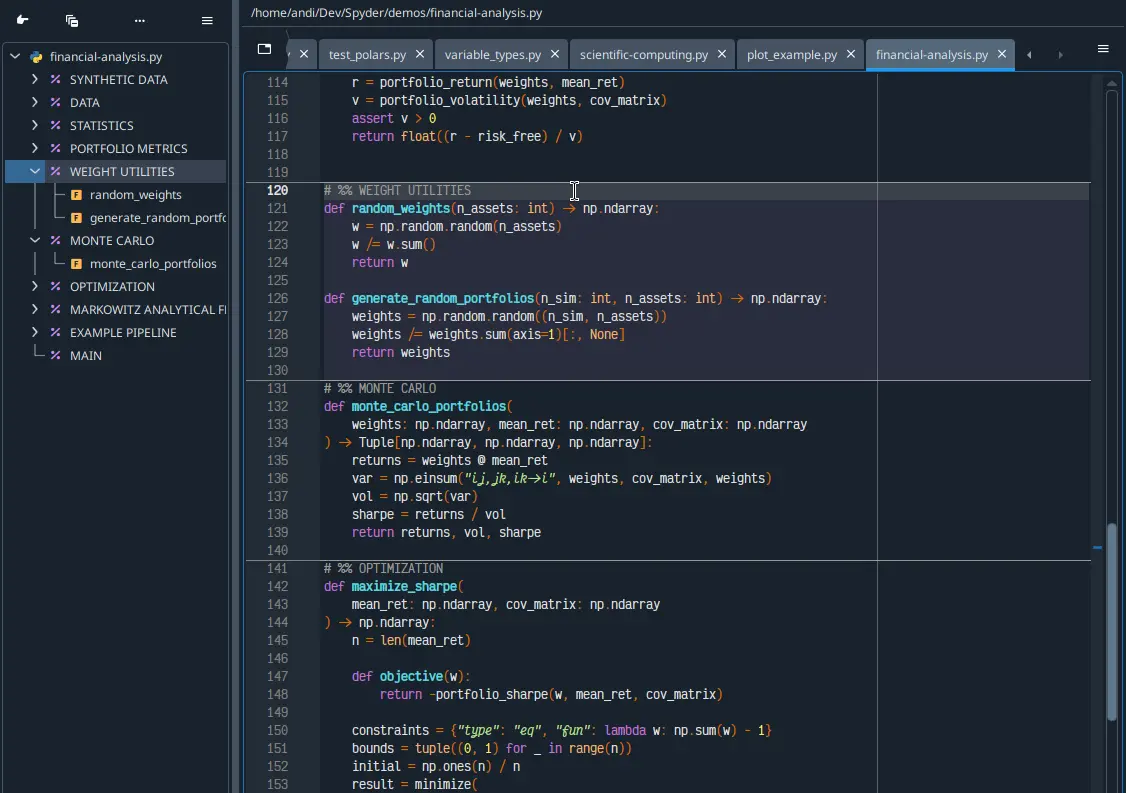
Task: Close the plot_example.py tab
Action: tap(851, 54)
